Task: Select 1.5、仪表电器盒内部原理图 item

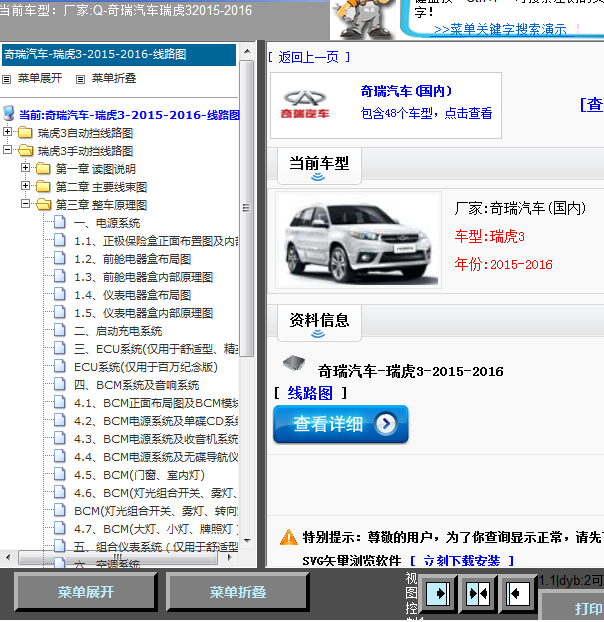Action: pos(144,313)
